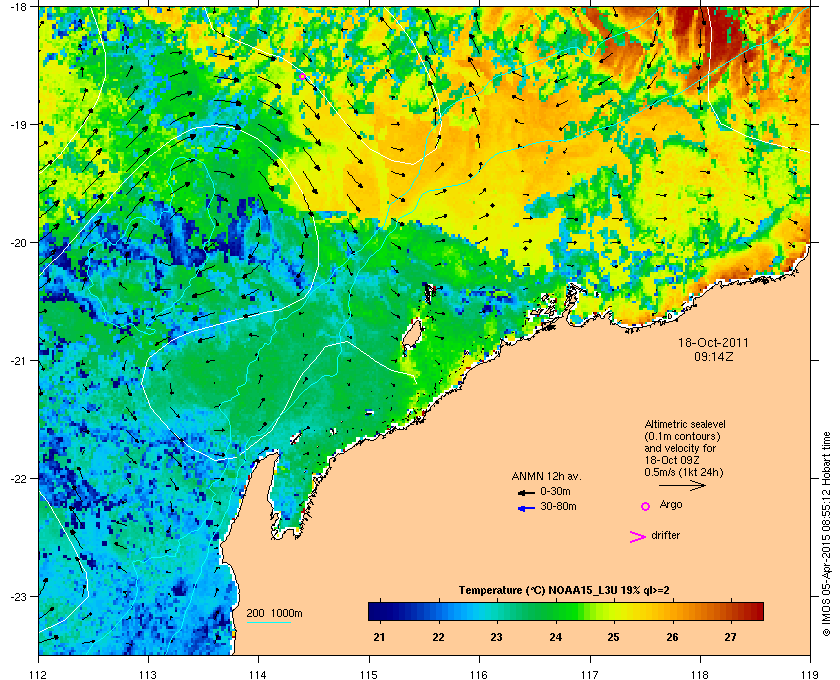
Task: Click the IMOS copyright timestamp text
Action: pos(826,534)
